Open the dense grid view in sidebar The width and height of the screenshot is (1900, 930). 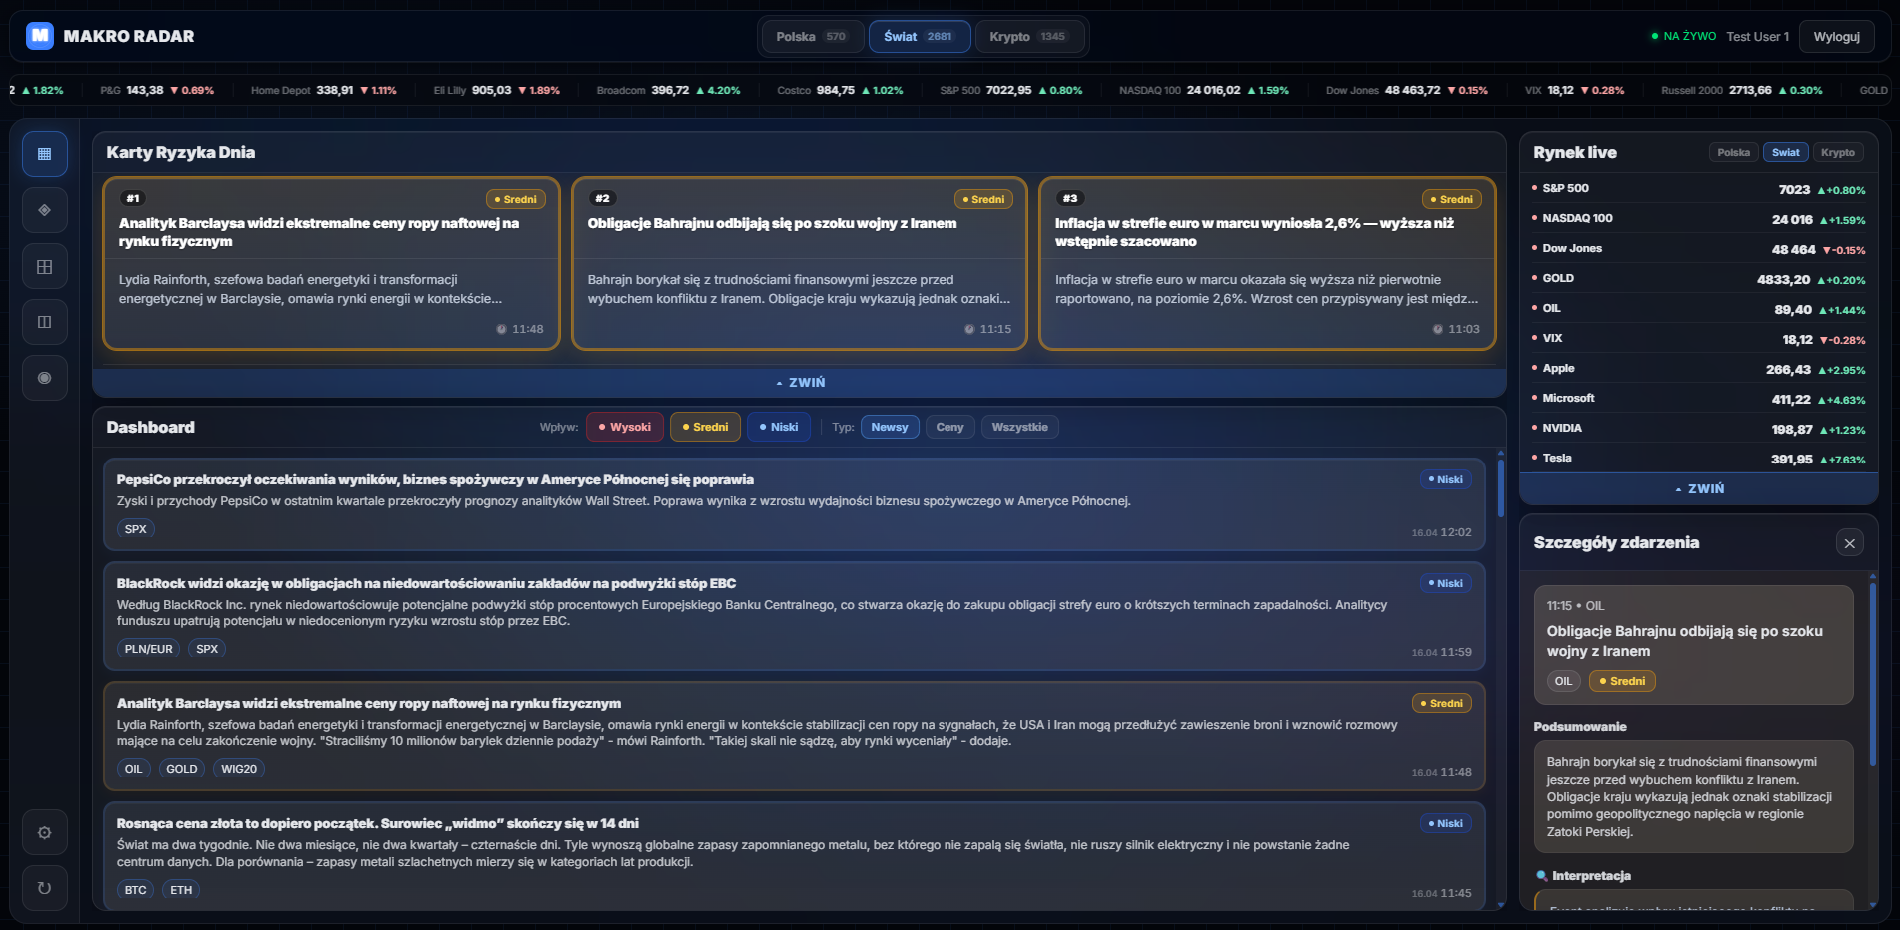coord(45,154)
